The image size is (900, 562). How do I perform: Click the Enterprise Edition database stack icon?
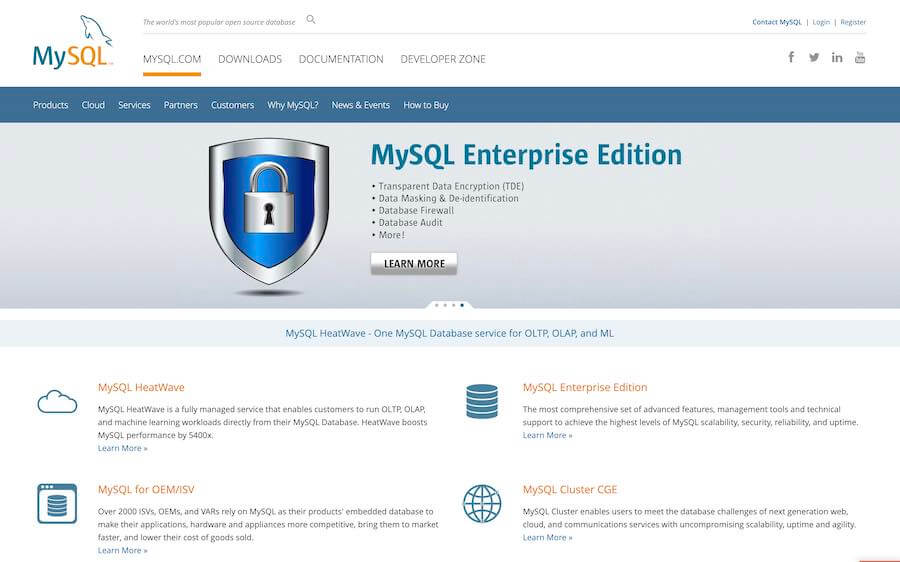tap(482, 401)
